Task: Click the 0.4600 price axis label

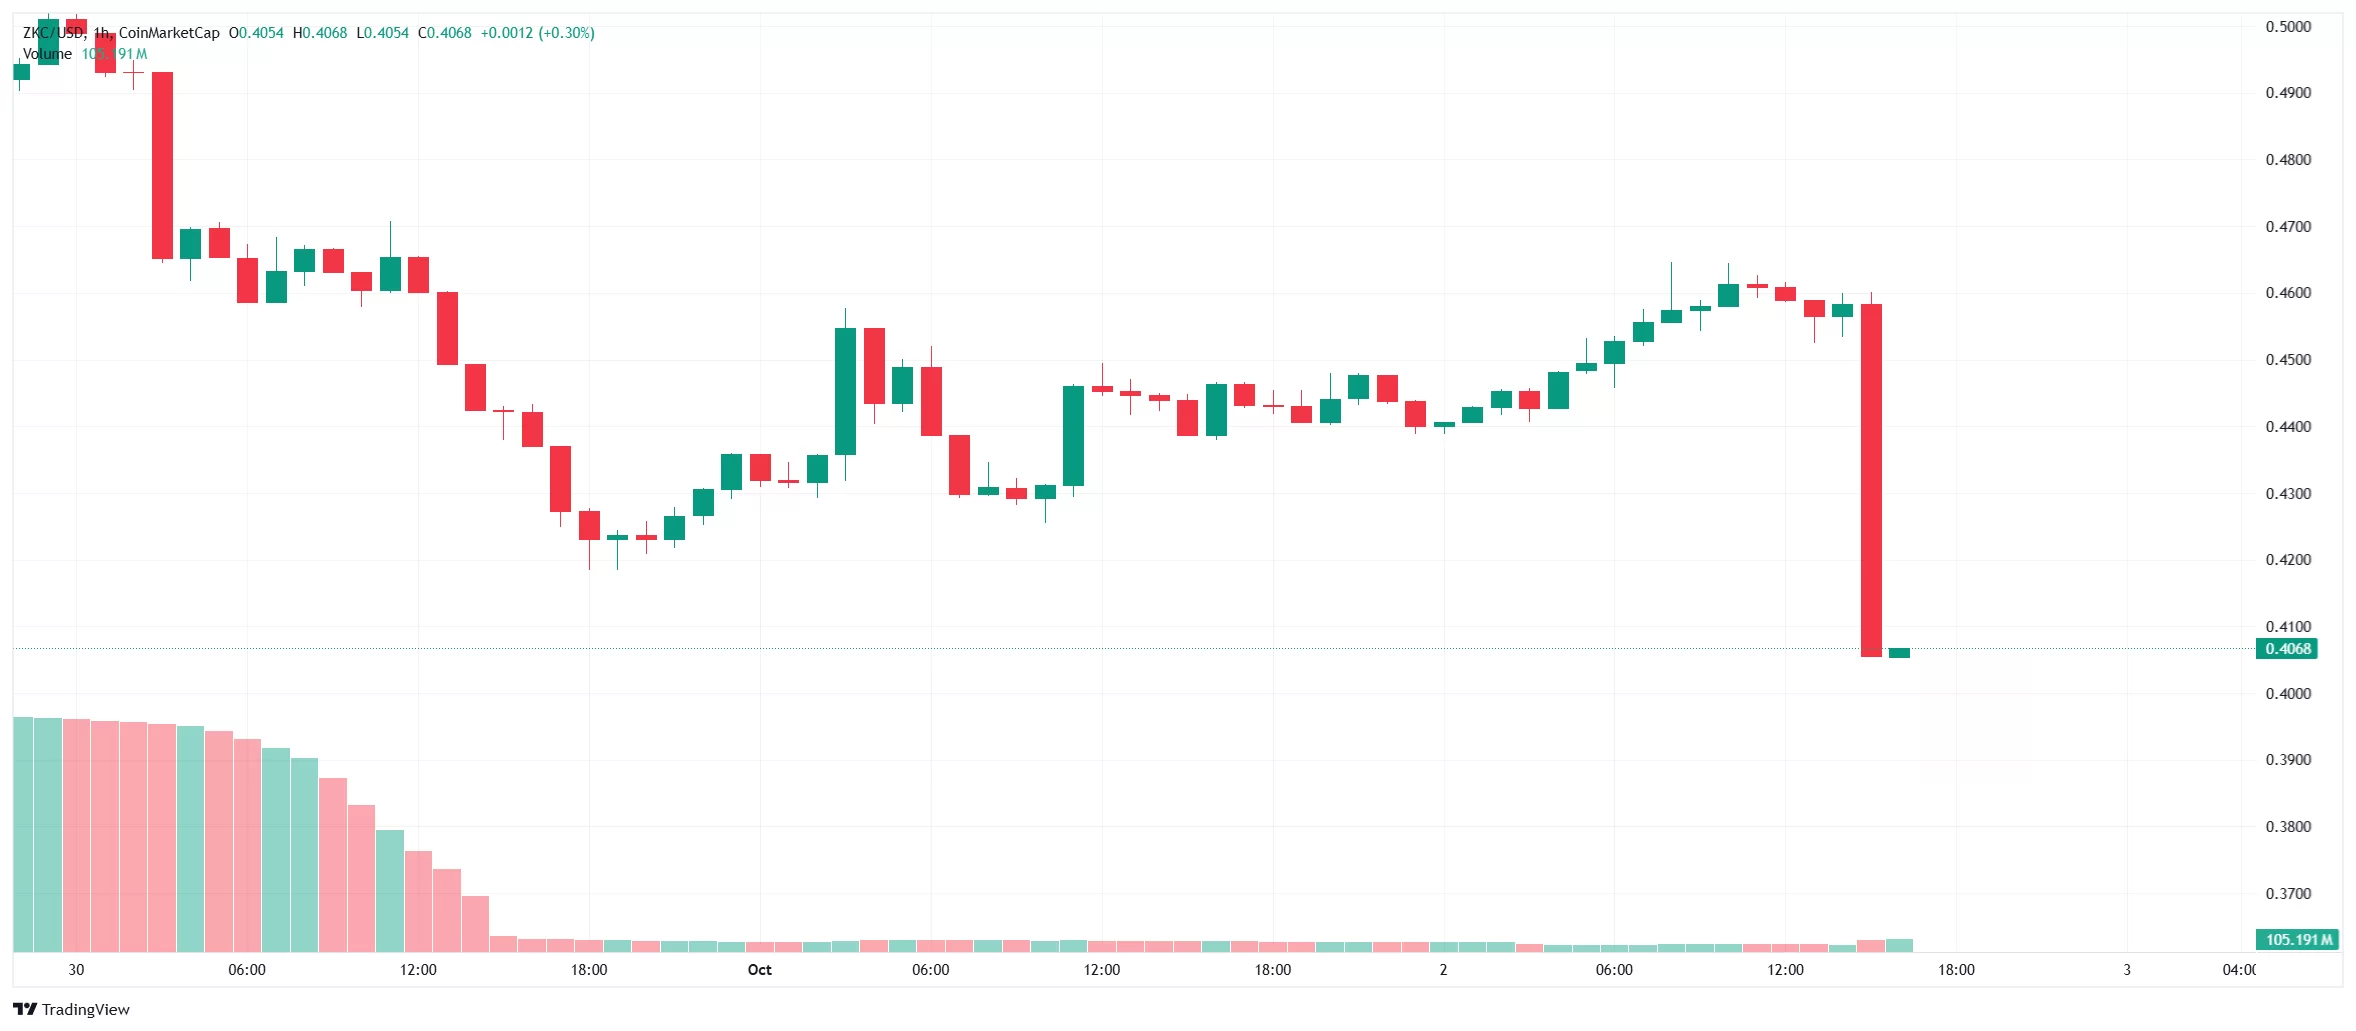Action: (2288, 293)
